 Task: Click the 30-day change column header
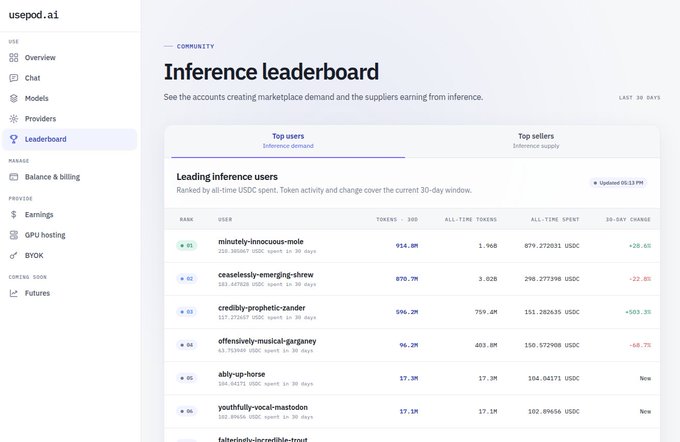(628, 219)
